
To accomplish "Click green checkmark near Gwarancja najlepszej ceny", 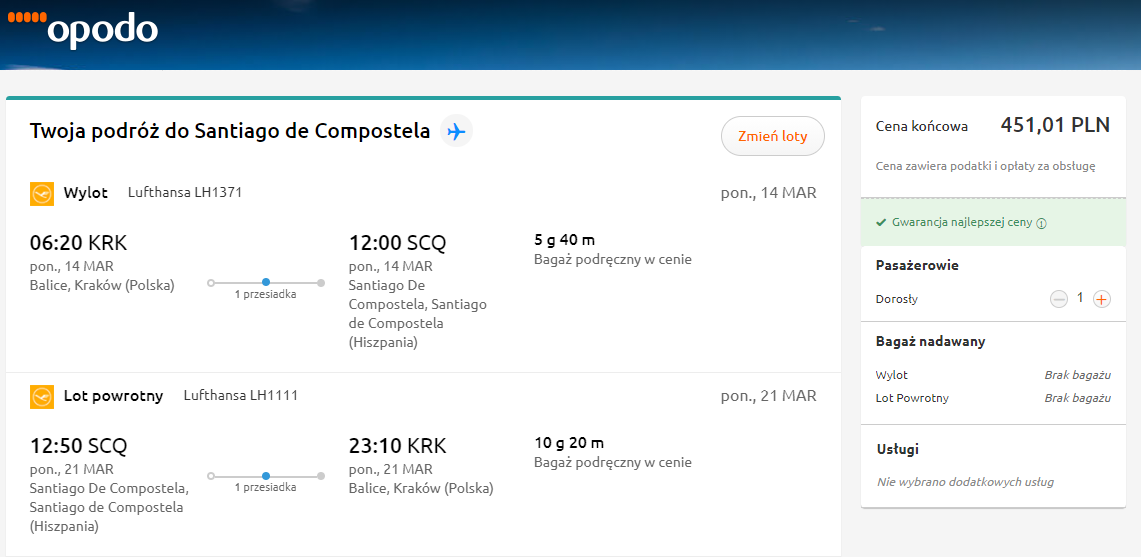I will pos(881,223).
